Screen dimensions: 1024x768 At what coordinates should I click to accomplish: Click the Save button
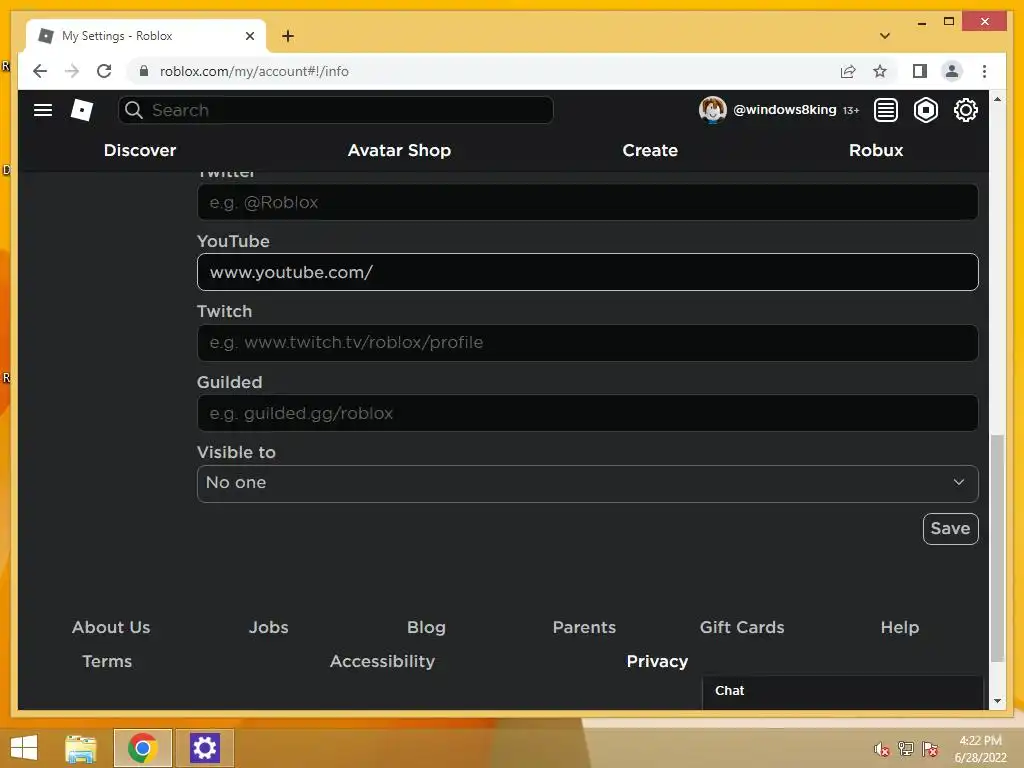(x=950, y=528)
